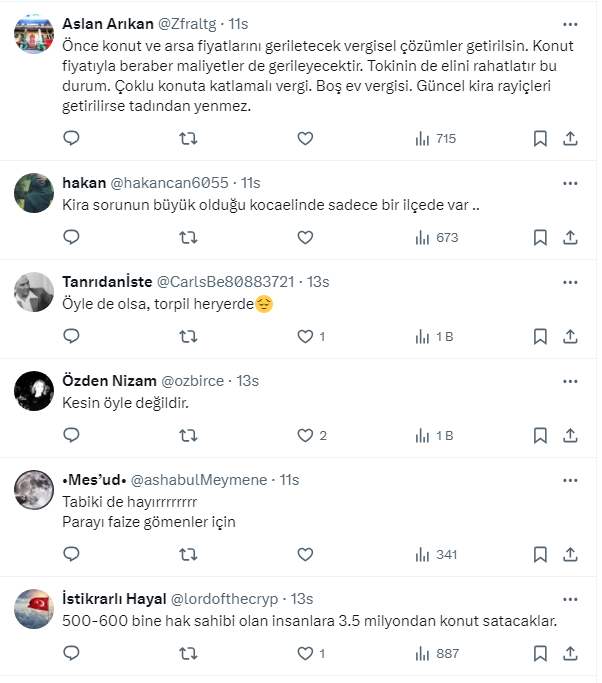Screen dimensions: 602x683
Task: Share Özden Nizam's tweet
Action: 570,436
